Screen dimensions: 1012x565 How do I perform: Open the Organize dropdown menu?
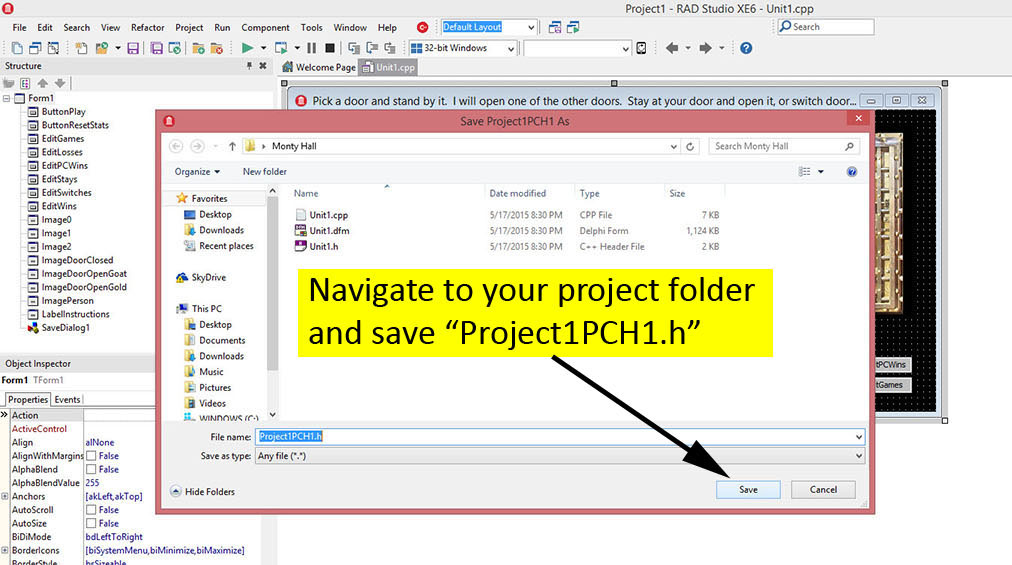(x=197, y=171)
